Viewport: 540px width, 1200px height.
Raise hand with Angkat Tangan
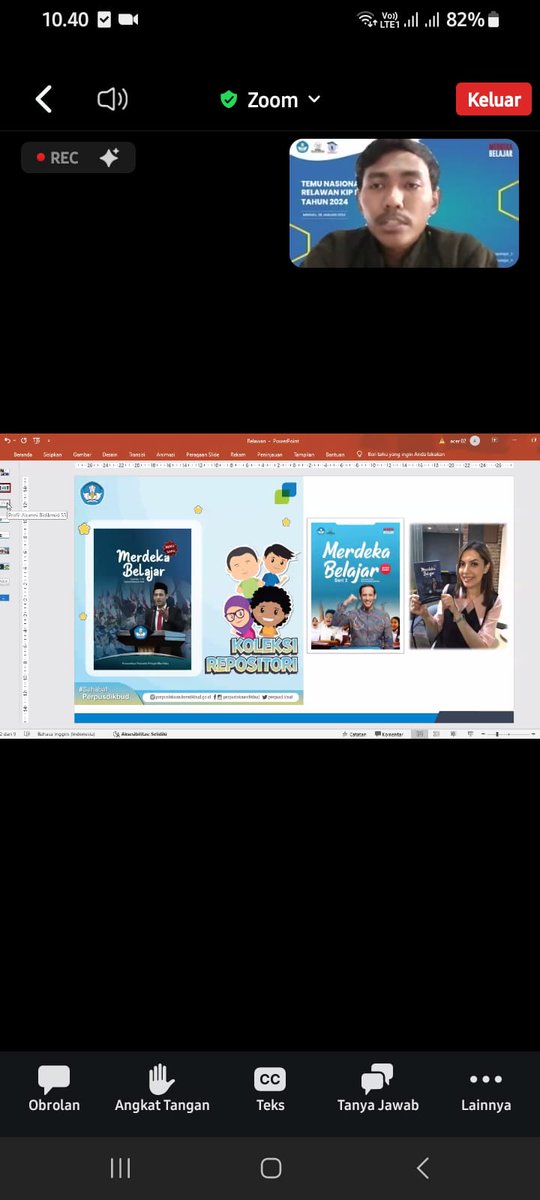pos(162,1088)
